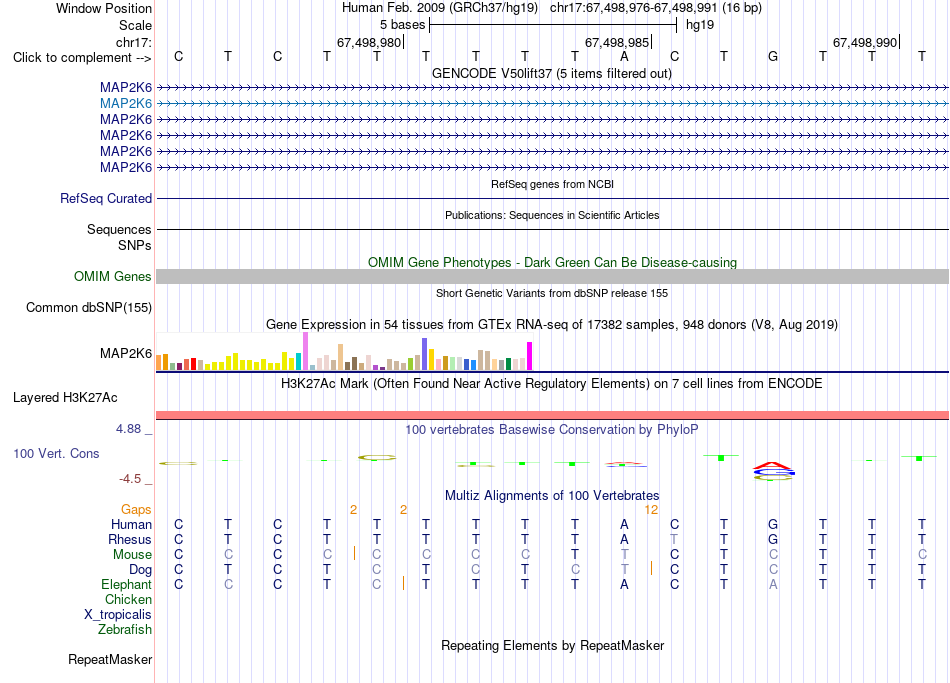The height and width of the screenshot is (683, 950).
Task: Click base A in the top sequence row
Action: [x=624, y=56]
